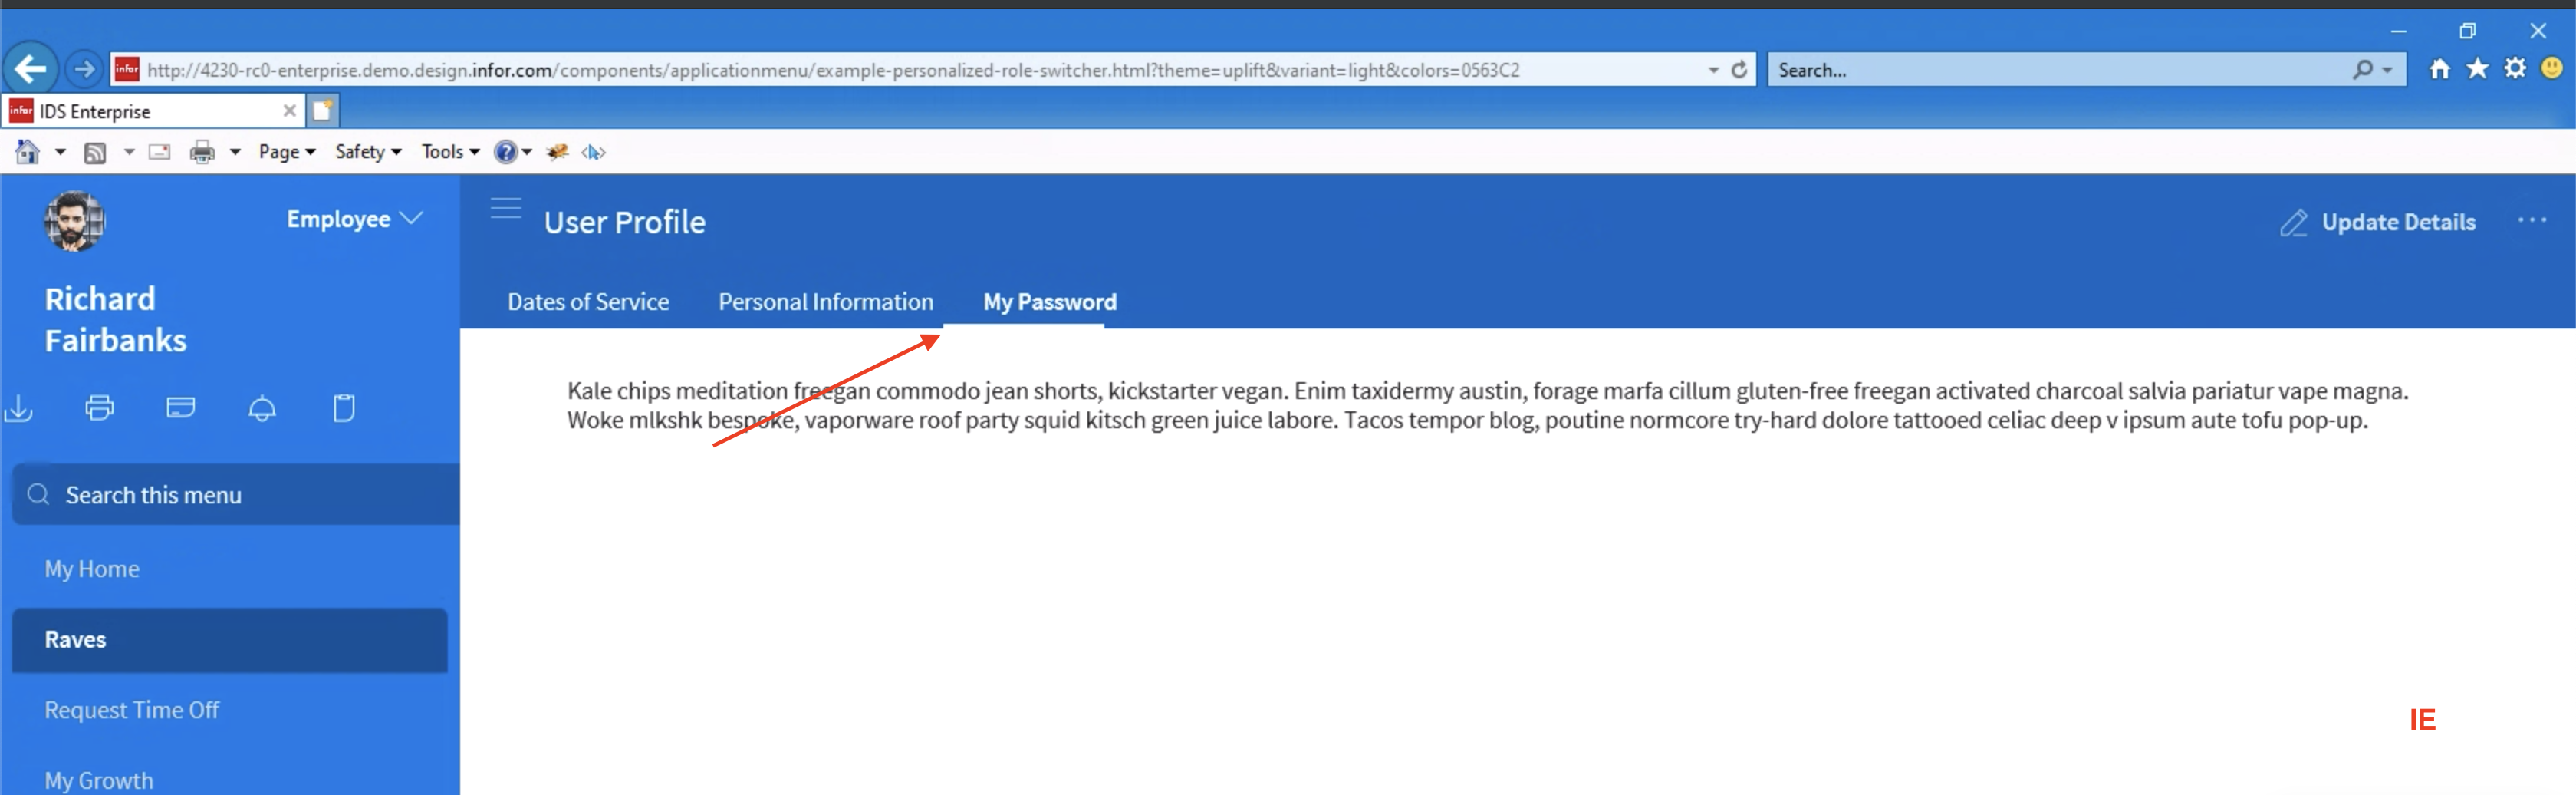This screenshot has width=2576, height=795.
Task: Click the clipboard icon in the sidebar
Action: coord(344,408)
